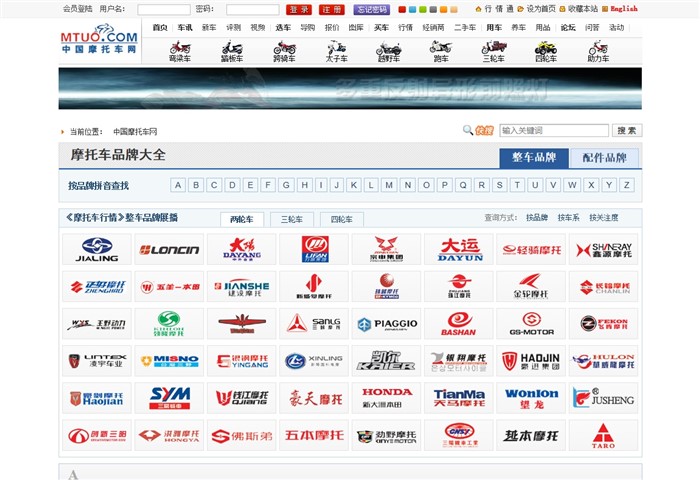Open 论坛 in the navigation menu
Viewport: 700px width, 480px height.
point(568,28)
